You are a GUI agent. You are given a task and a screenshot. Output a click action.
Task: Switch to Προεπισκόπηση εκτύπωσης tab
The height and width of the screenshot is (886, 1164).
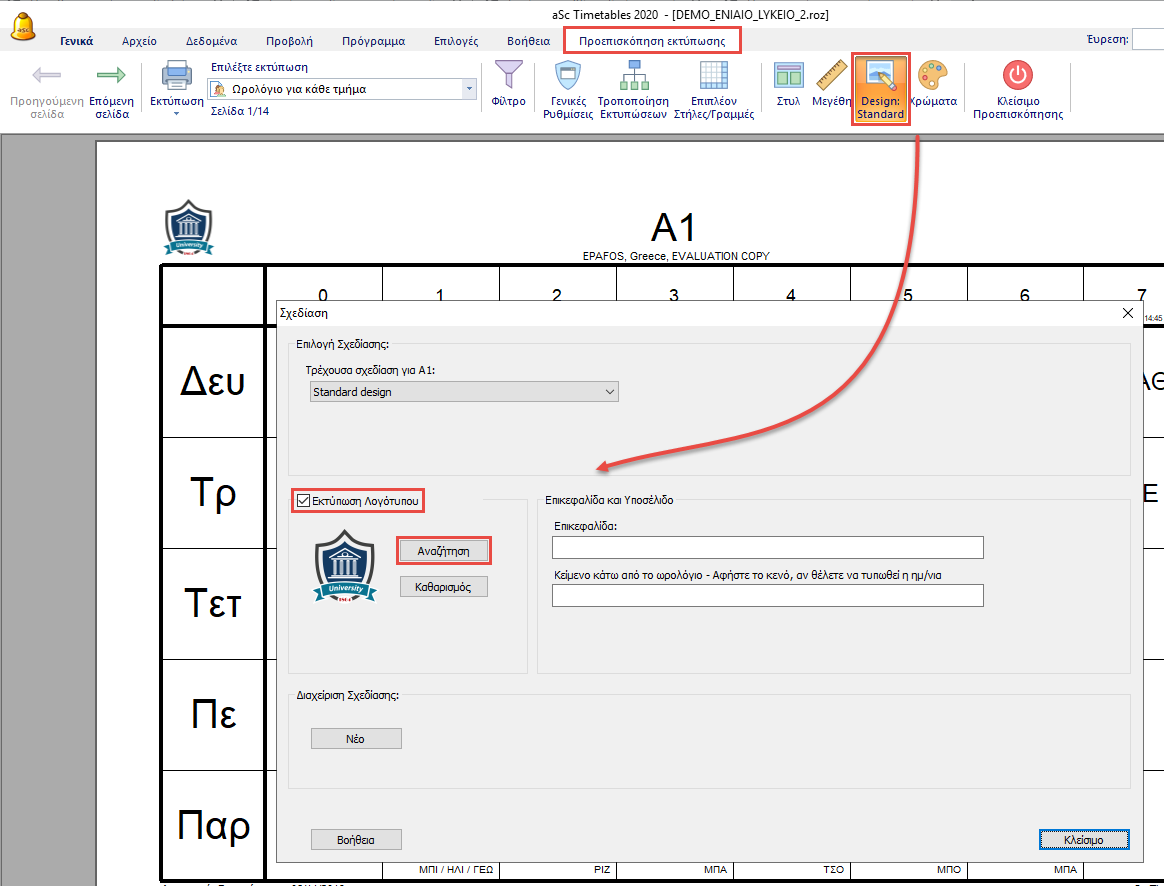click(x=652, y=41)
